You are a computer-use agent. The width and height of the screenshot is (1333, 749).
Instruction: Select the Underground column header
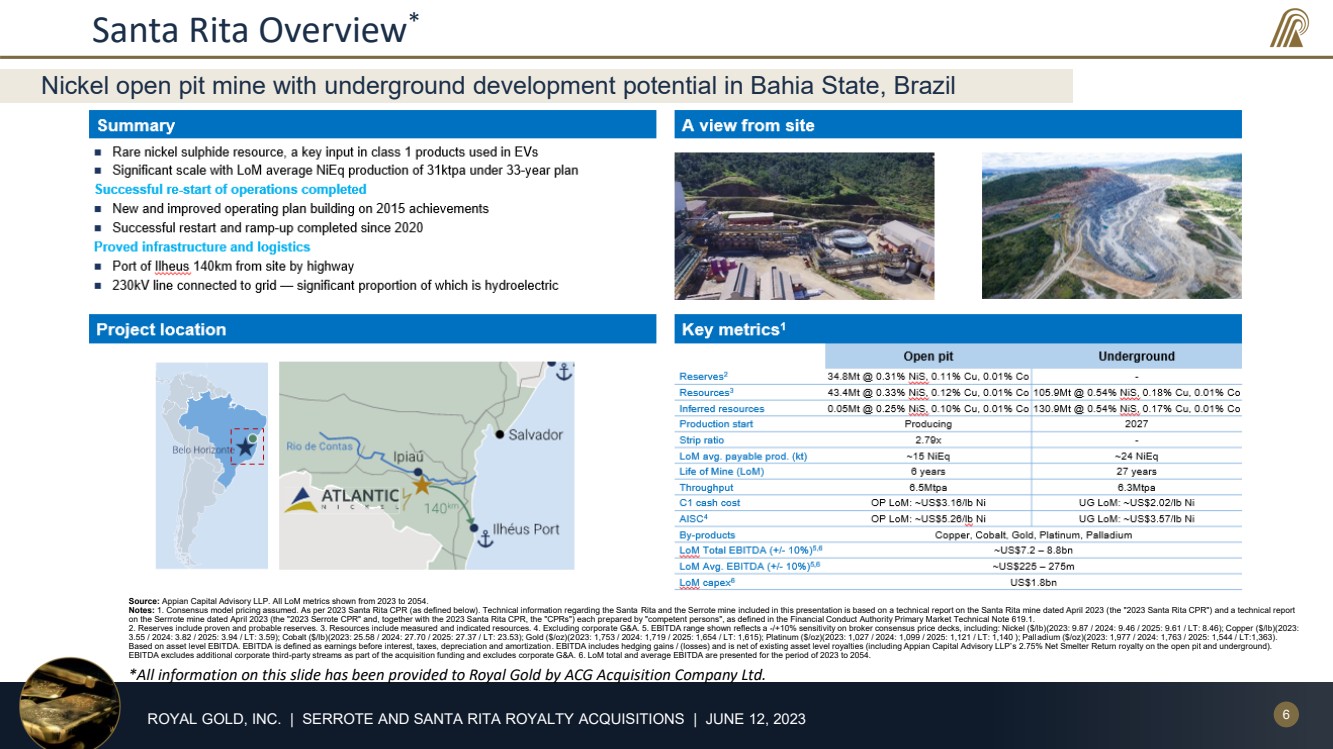1136,356
